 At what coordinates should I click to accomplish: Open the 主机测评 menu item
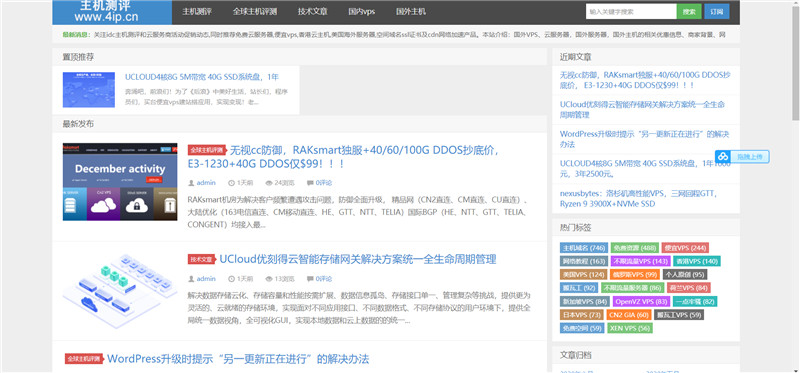coord(197,12)
